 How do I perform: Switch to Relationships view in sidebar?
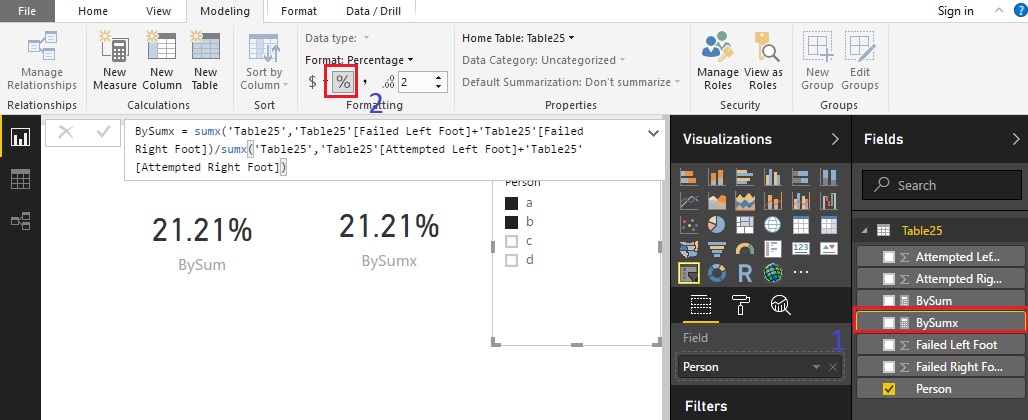coord(20,221)
